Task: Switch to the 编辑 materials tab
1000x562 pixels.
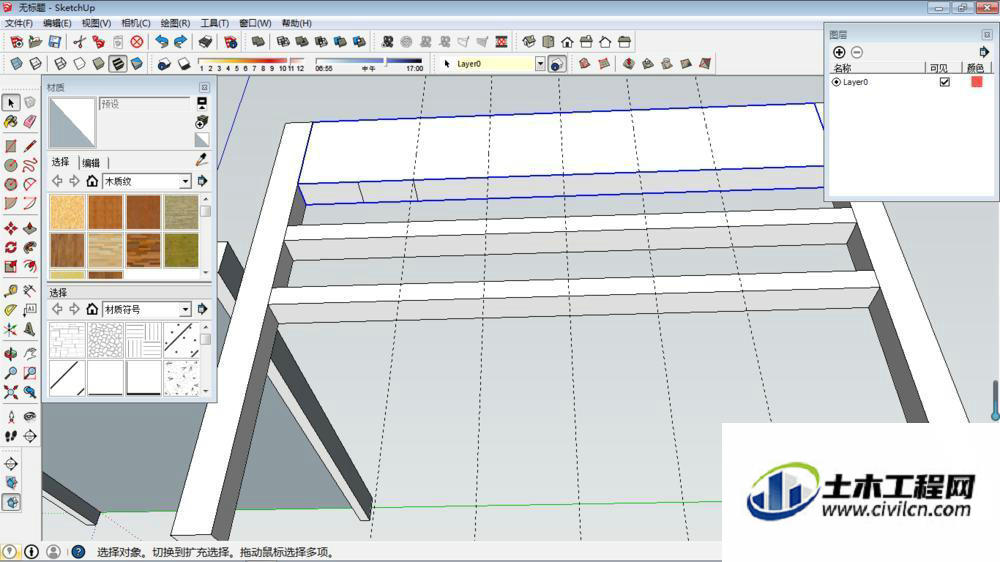Action: [91, 163]
